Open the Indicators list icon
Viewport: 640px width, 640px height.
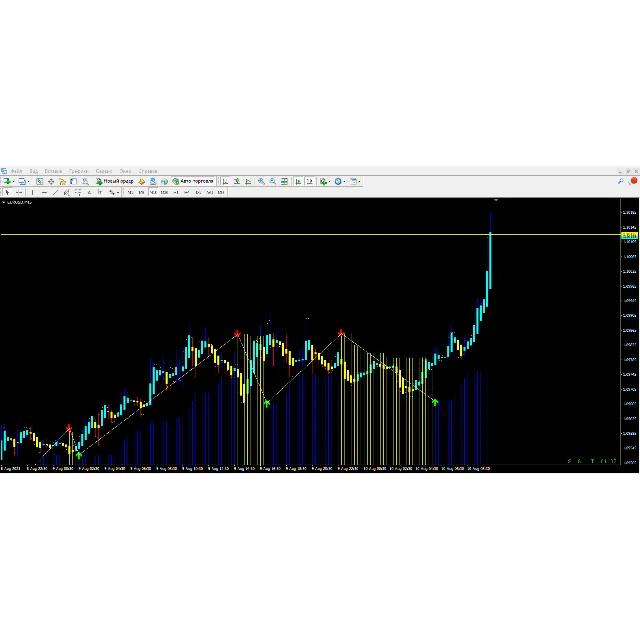coord(323,181)
